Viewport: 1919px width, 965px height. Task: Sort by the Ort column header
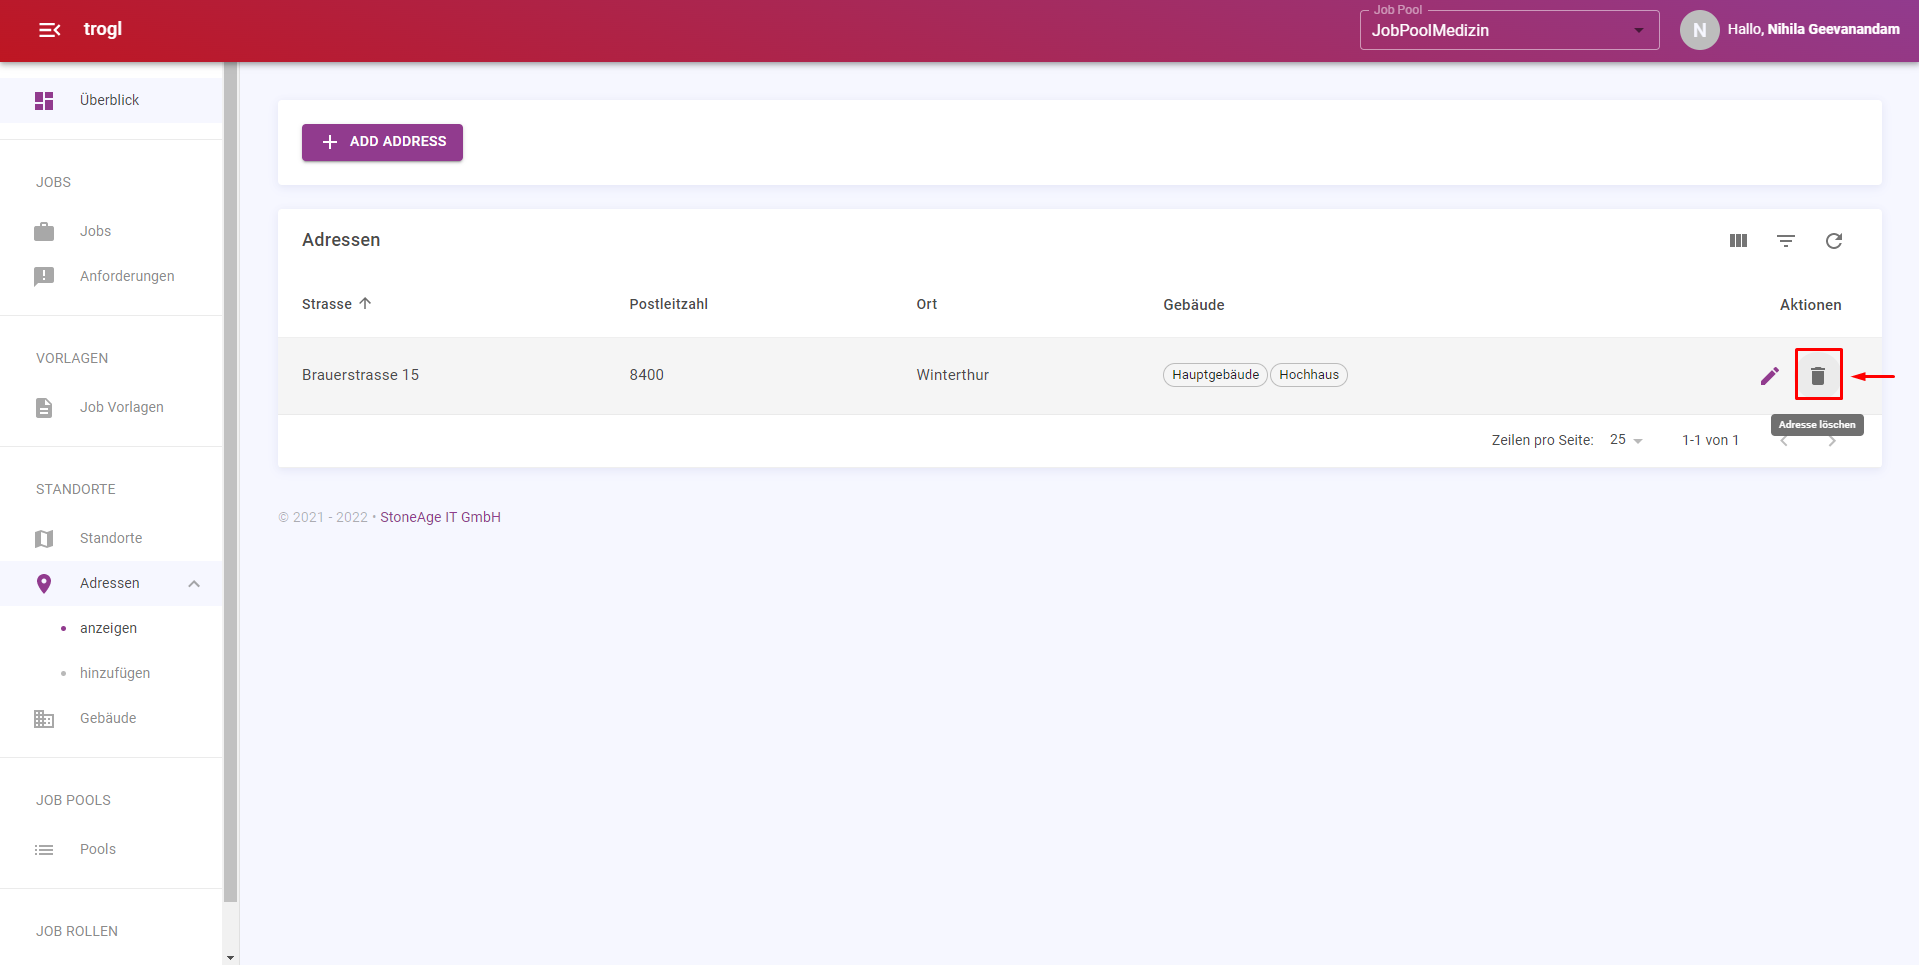pyautogui.click(x=927, y=304)
